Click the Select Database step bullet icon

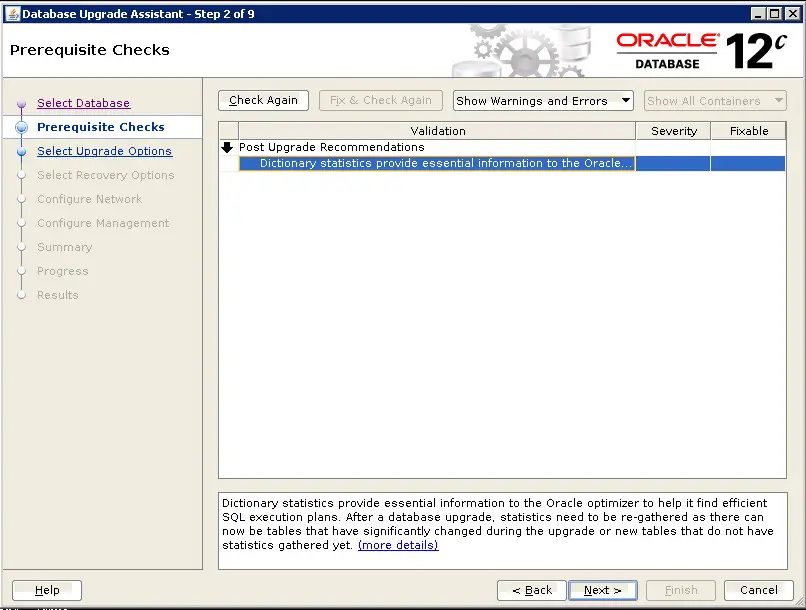[x=21, y=104]
